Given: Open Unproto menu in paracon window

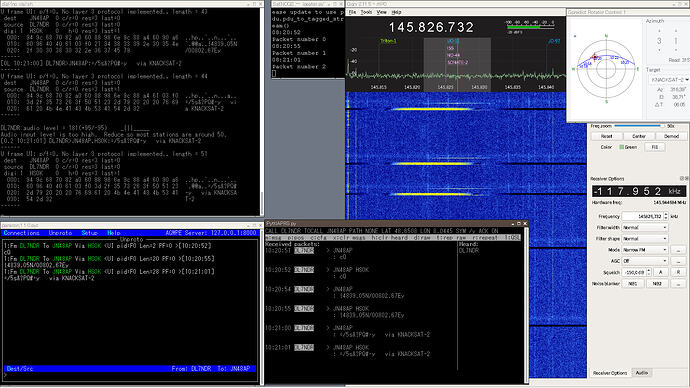Looking at the screenshot, I should tap(60, 233).
